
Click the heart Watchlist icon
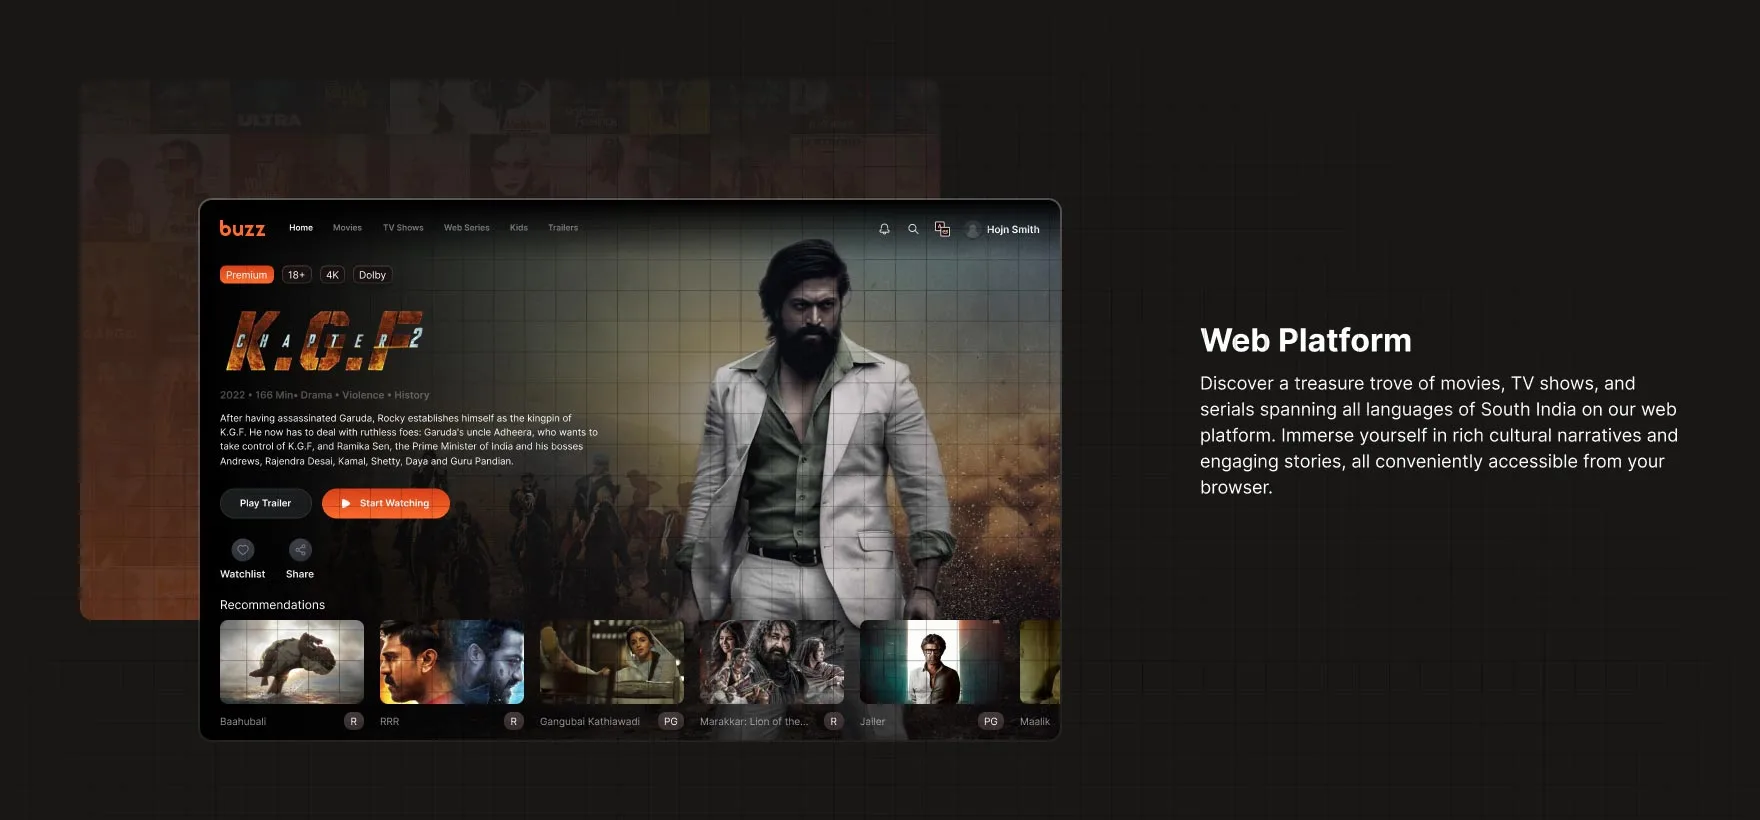[243, 550]
